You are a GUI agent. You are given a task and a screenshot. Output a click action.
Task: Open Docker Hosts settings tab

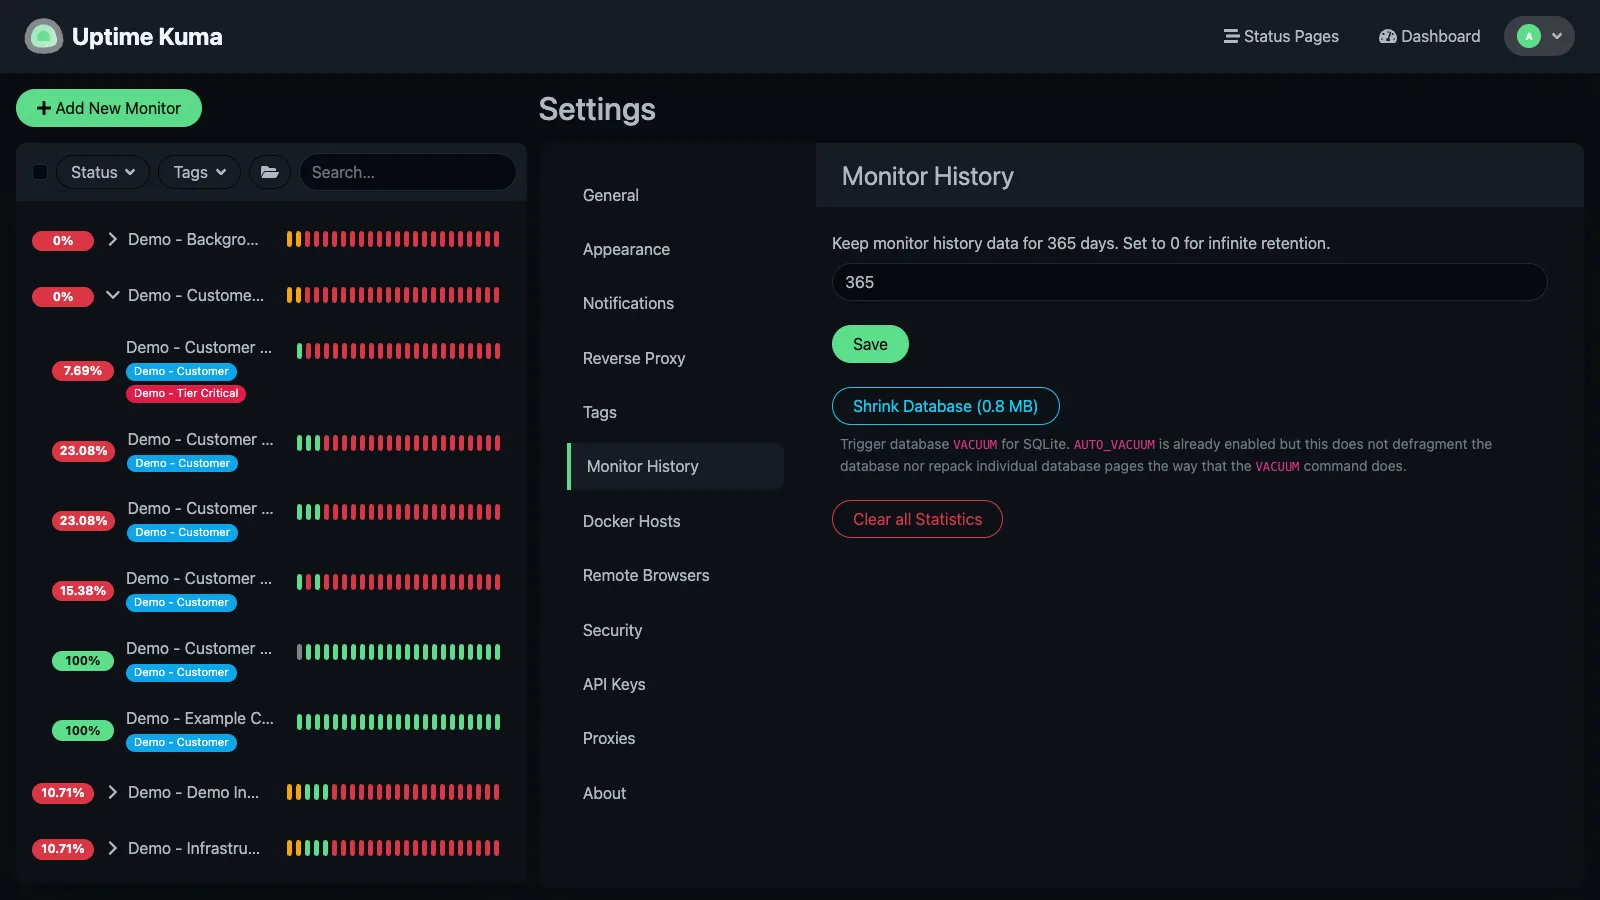(x=675, y=521)
